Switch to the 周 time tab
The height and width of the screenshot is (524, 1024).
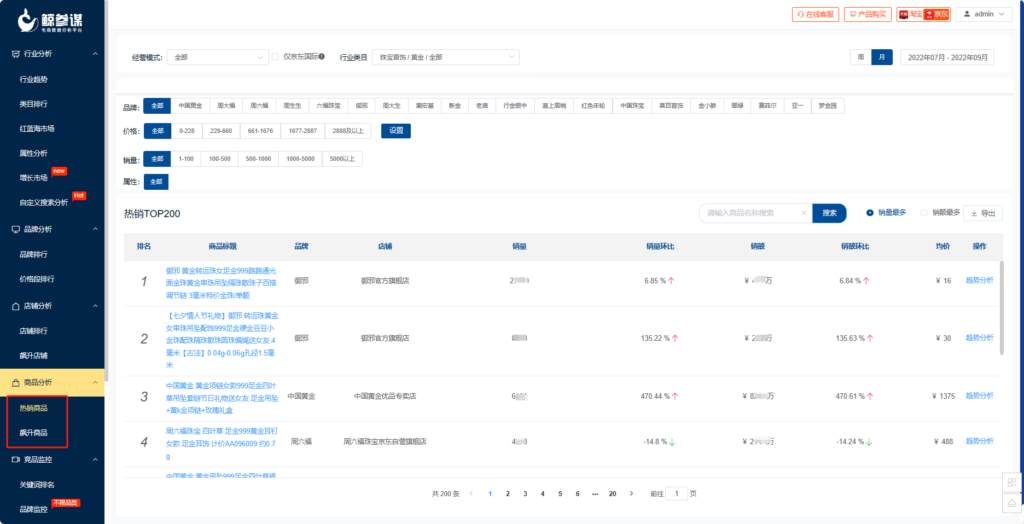point(861,57)
